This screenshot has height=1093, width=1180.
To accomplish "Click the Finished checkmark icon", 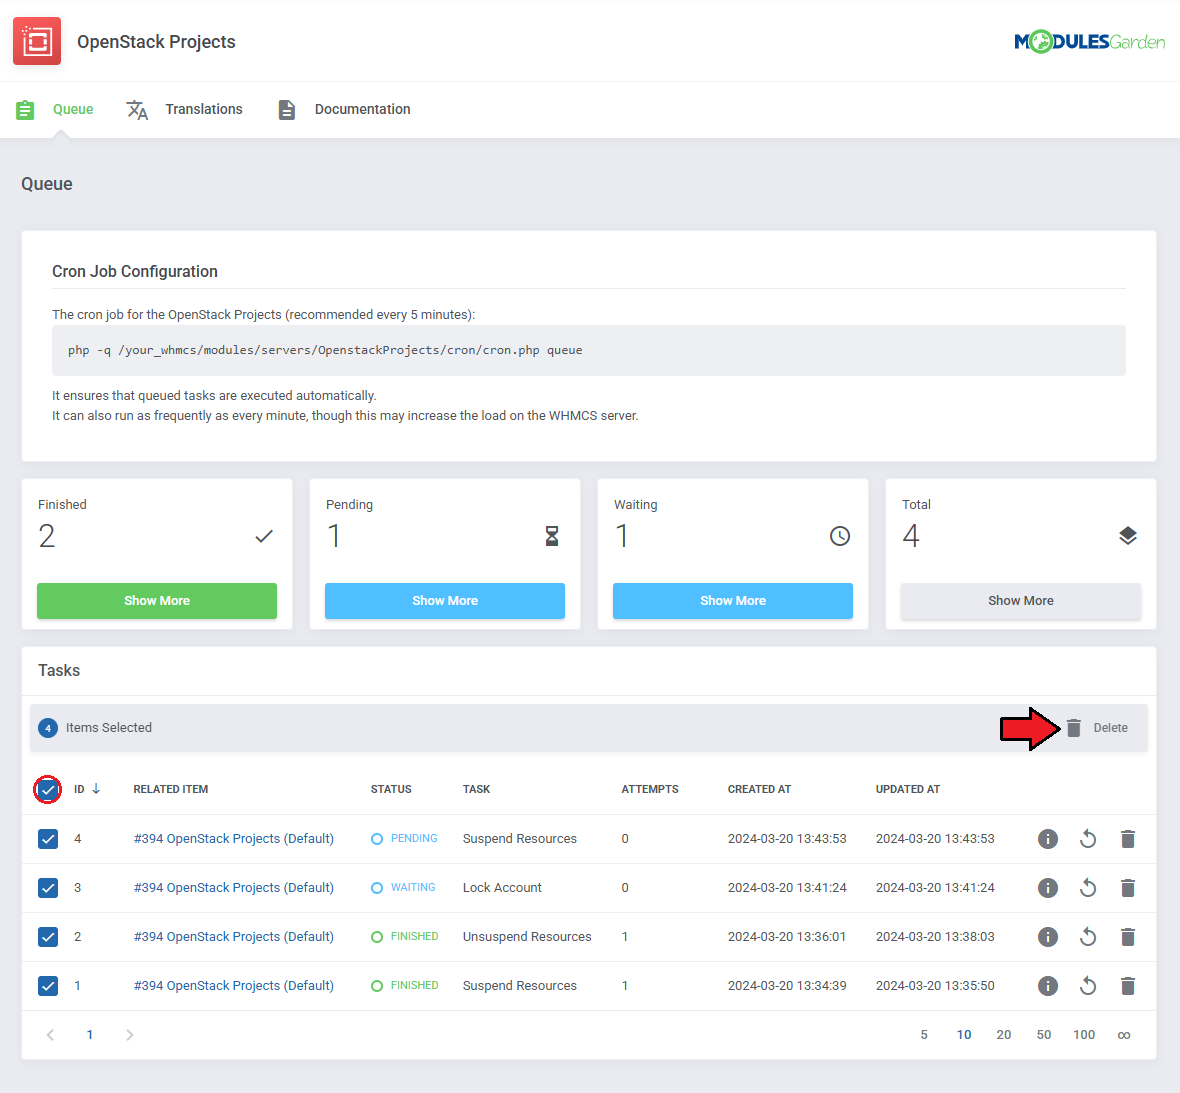I will pos(263,536).
